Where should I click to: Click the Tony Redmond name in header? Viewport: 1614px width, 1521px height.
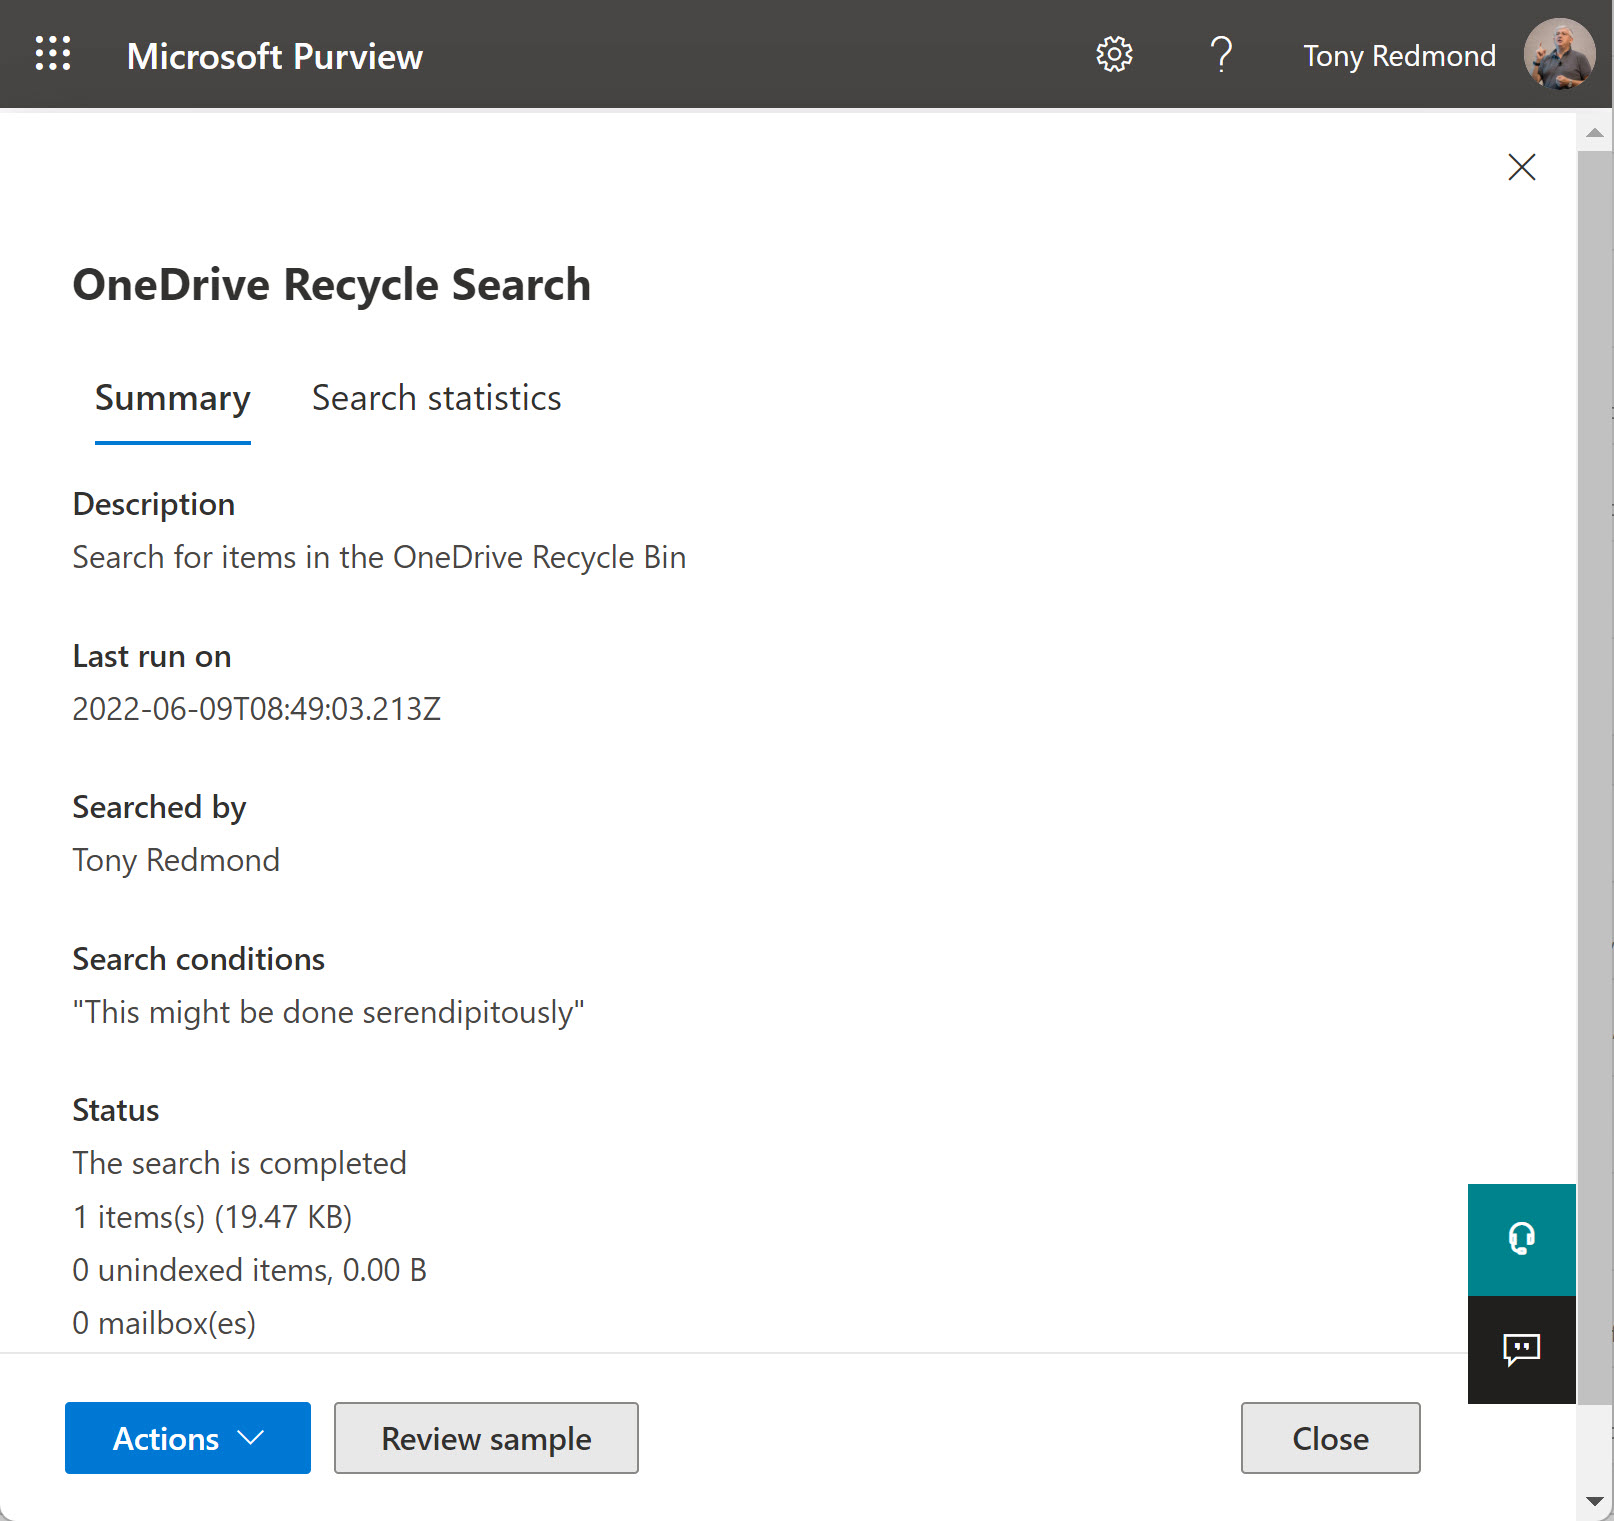(1399, 56)
